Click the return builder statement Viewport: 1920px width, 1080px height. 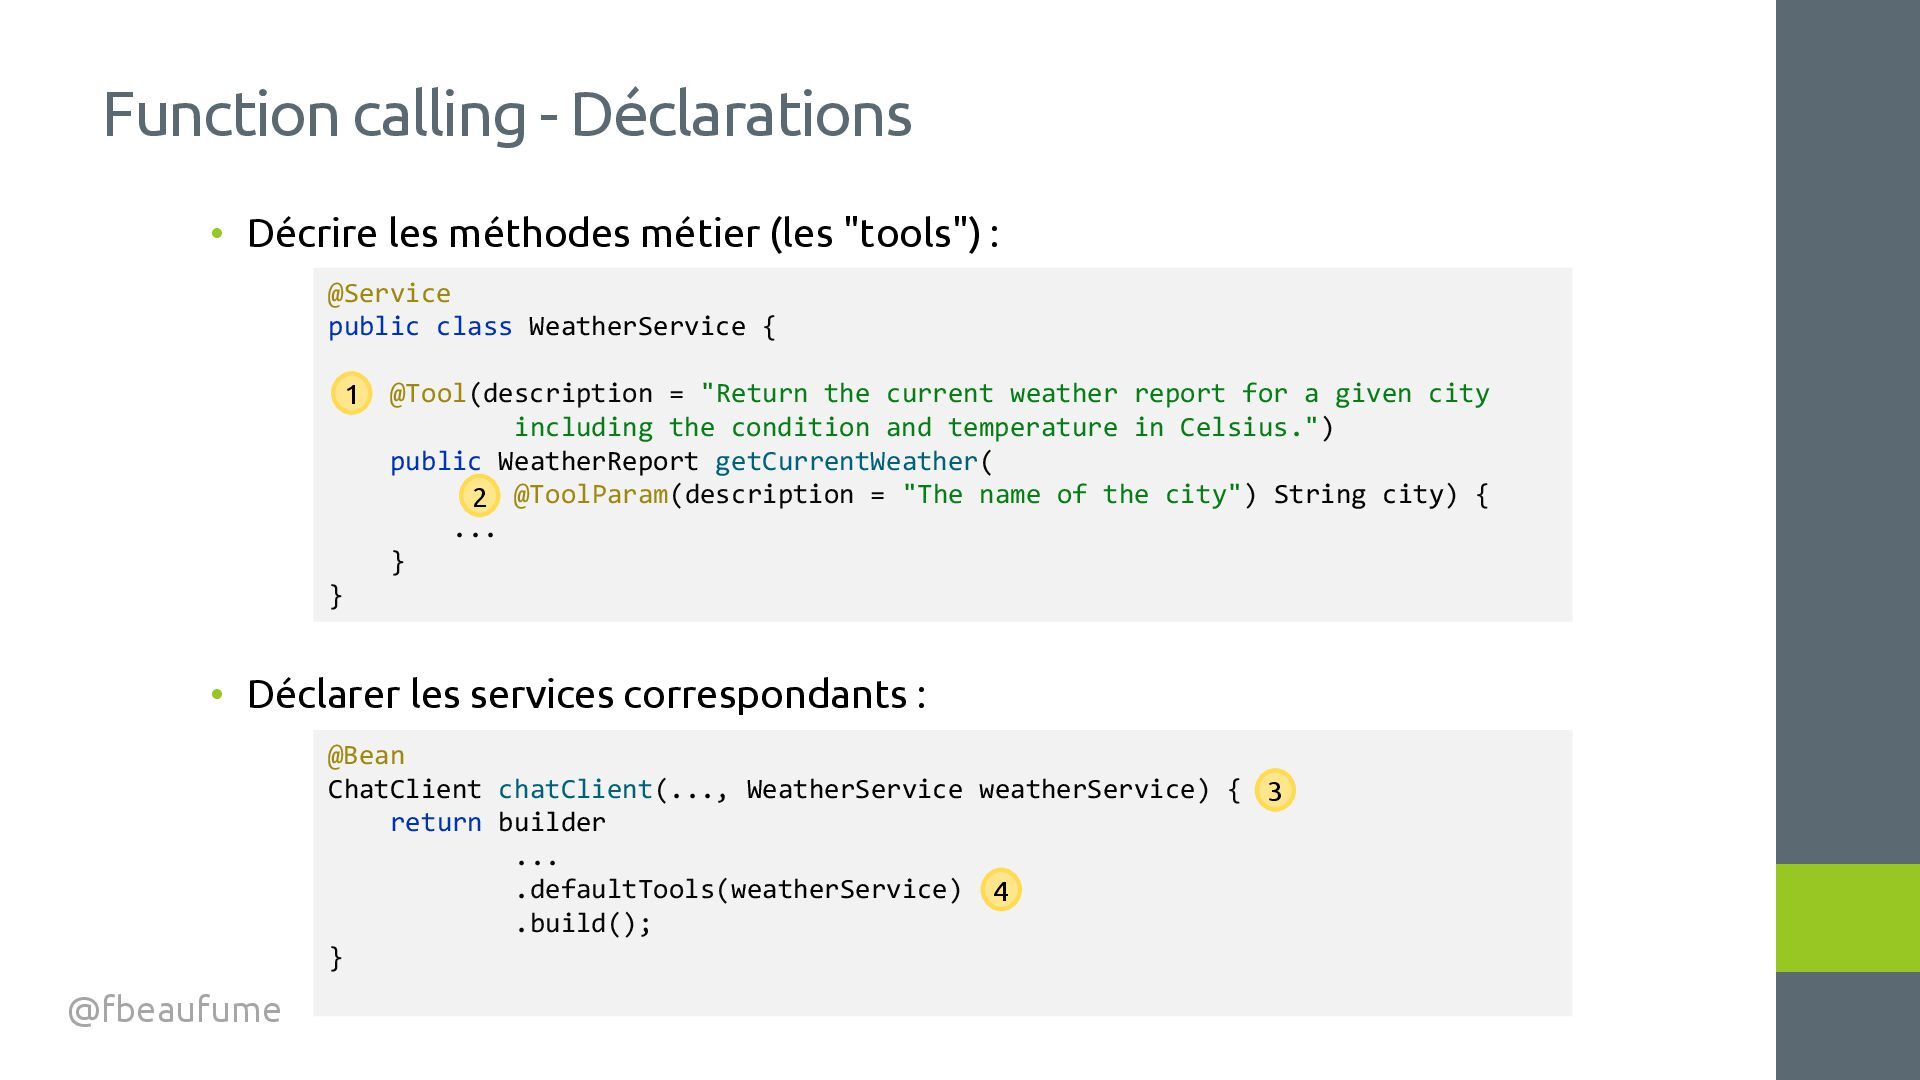[497, 823]
